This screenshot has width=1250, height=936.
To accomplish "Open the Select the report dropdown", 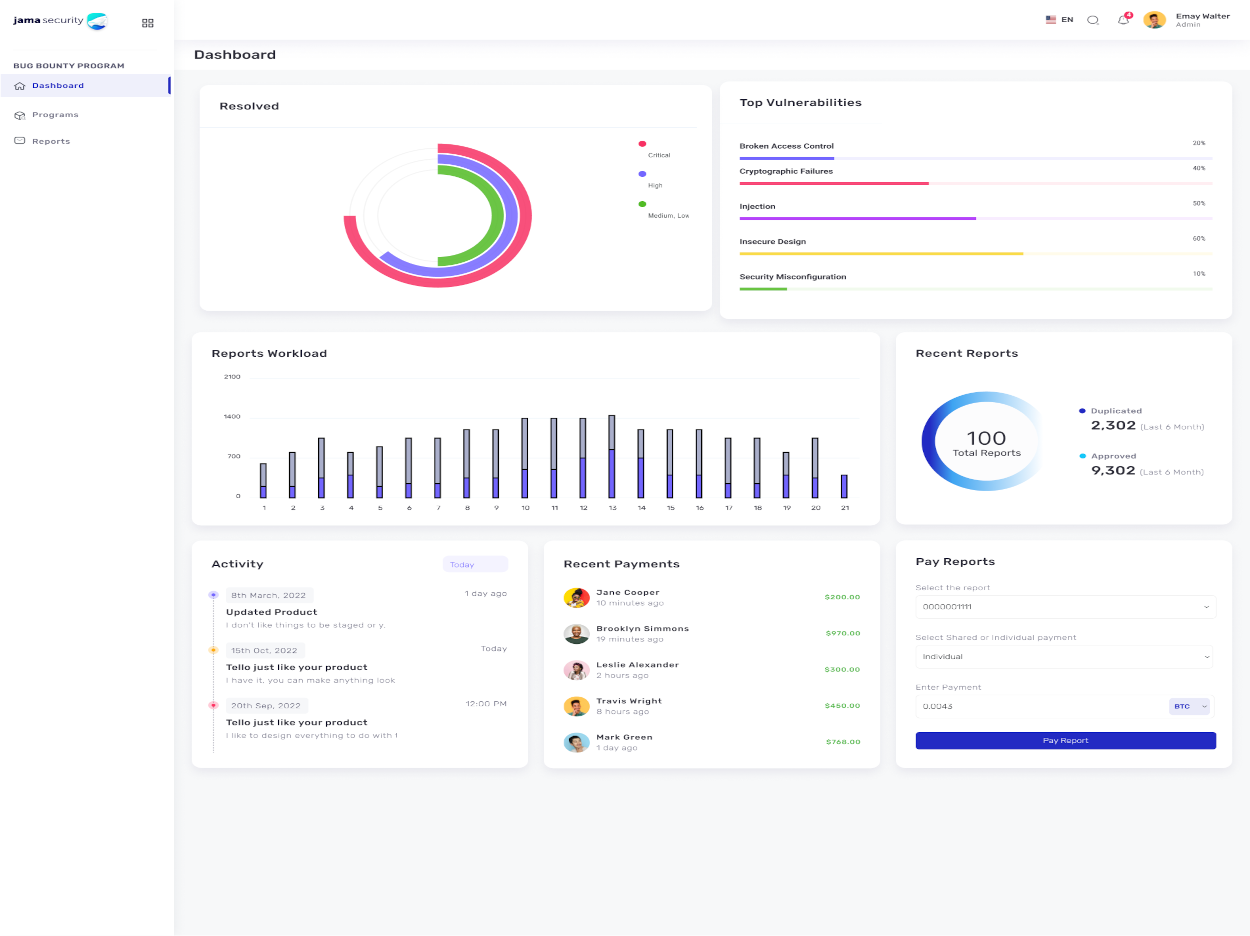I will tap(1065, 607).
